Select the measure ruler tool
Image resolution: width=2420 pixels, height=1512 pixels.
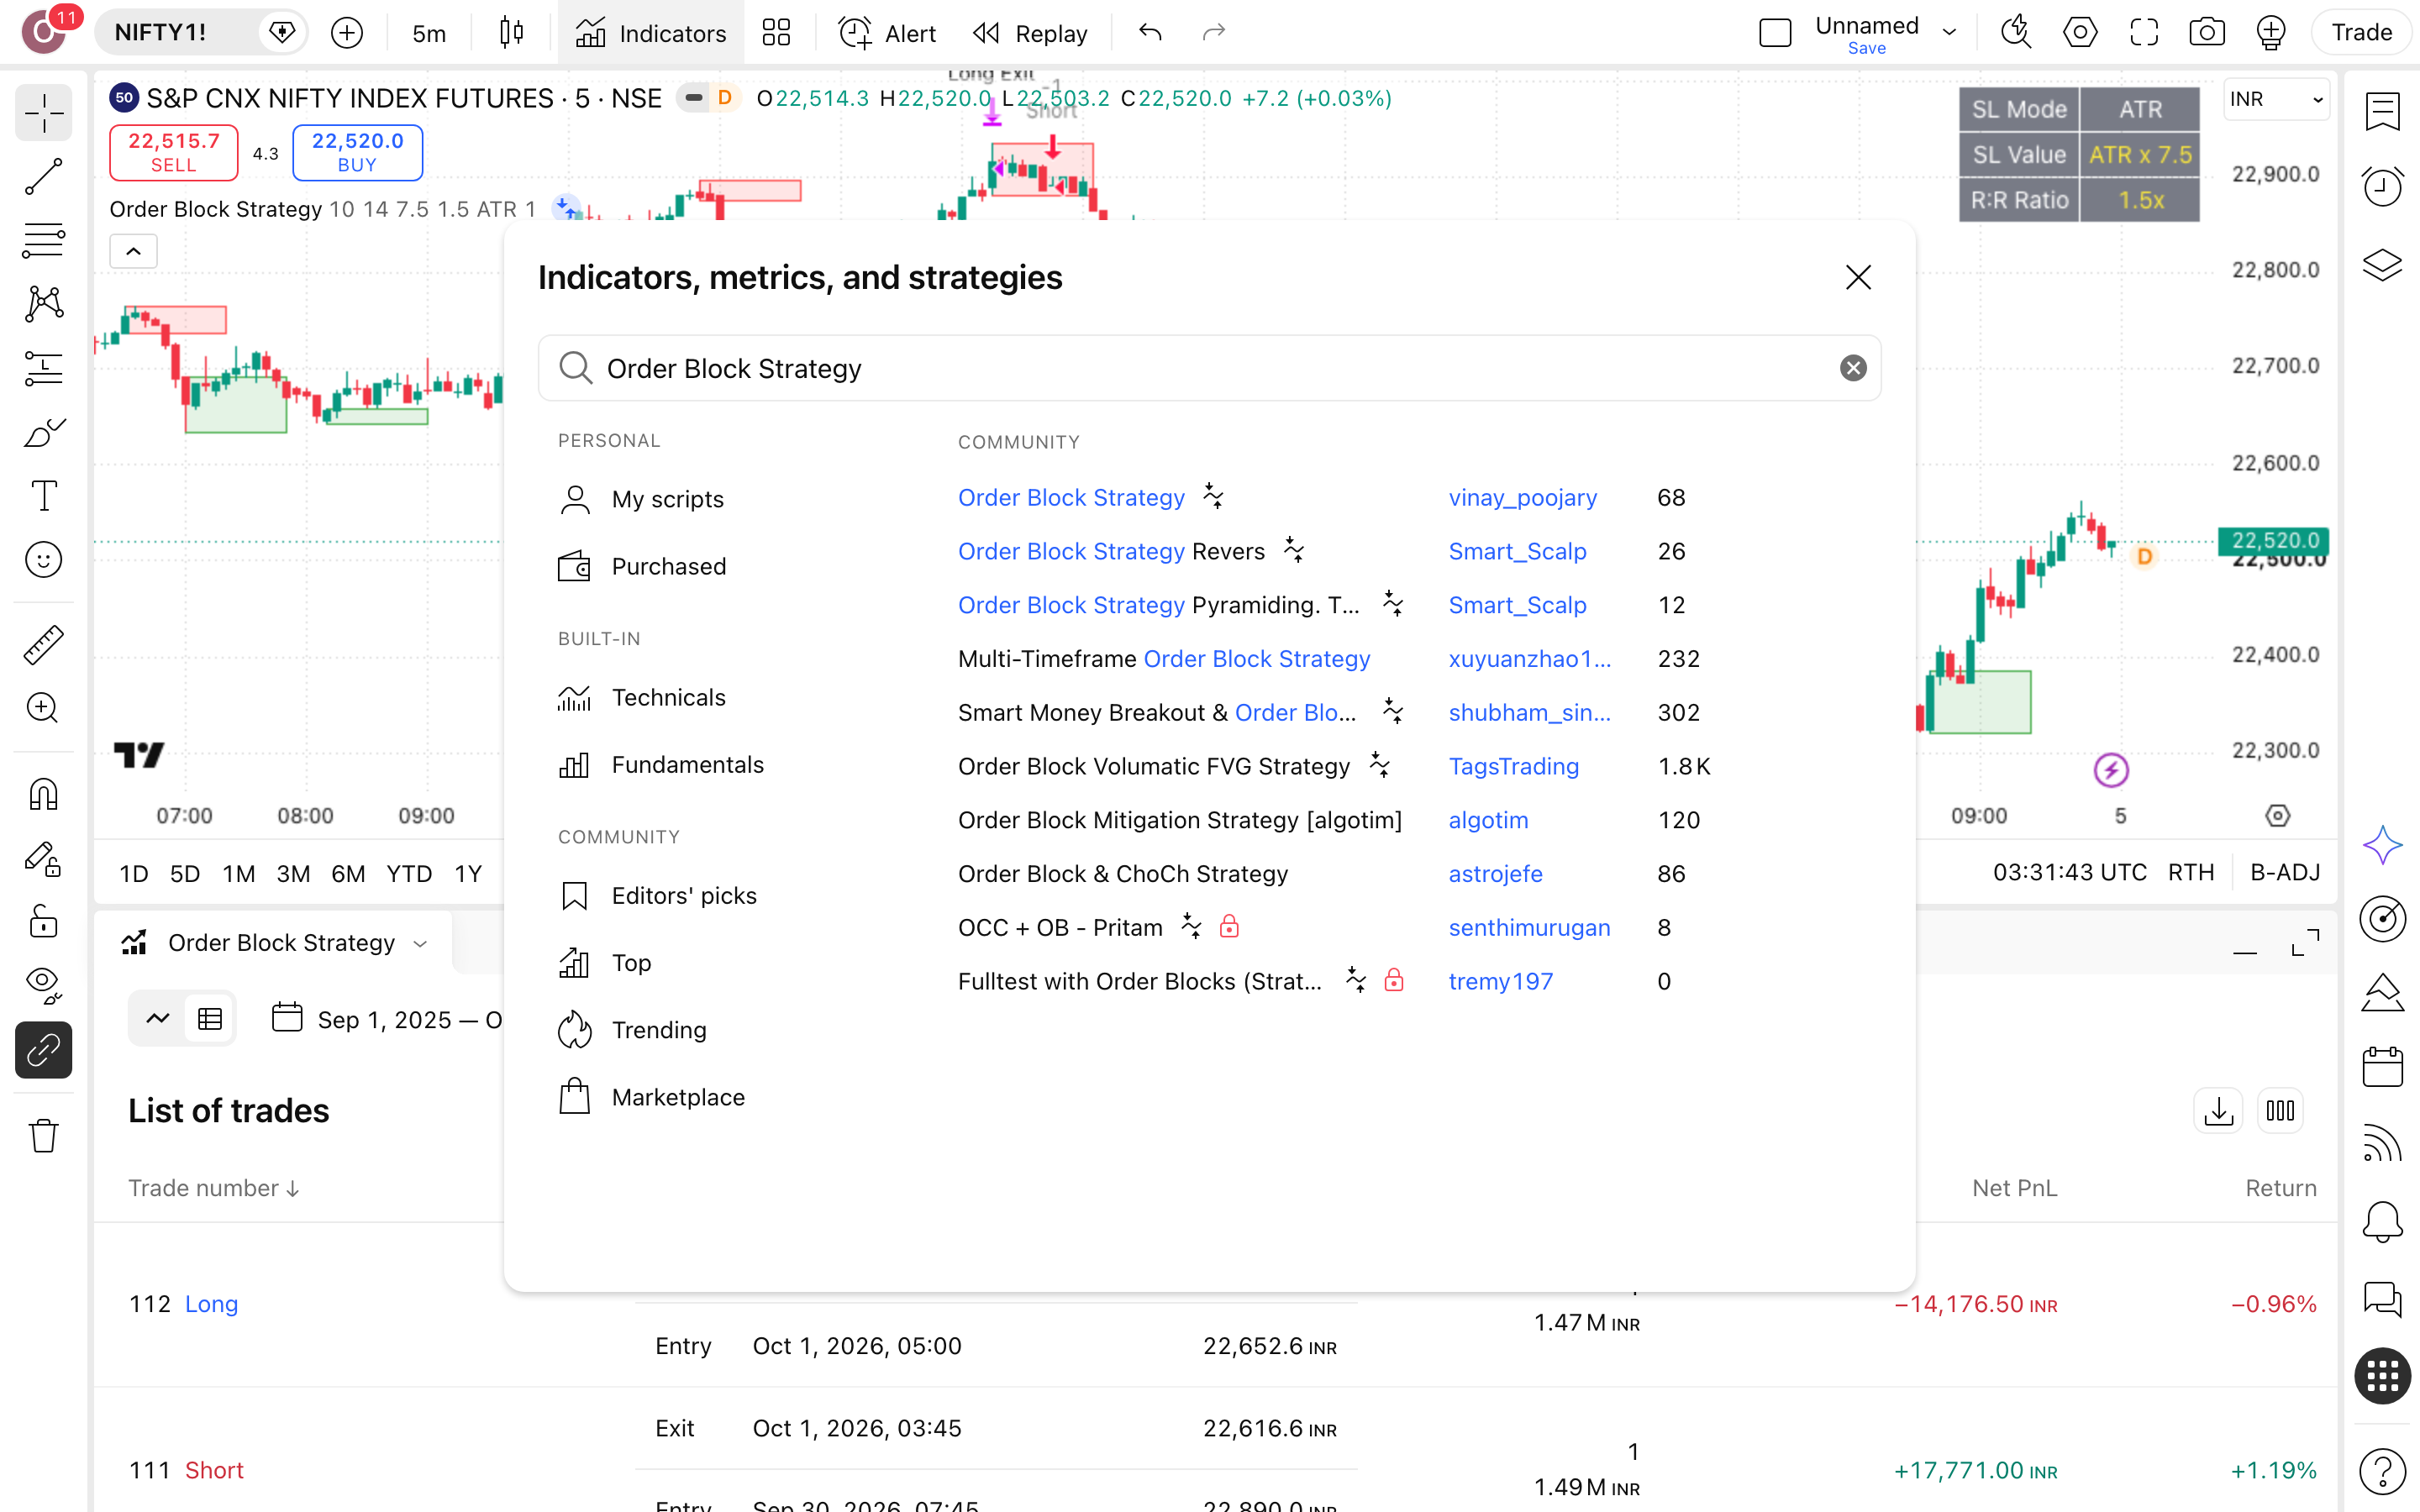(x=44, y=645)
